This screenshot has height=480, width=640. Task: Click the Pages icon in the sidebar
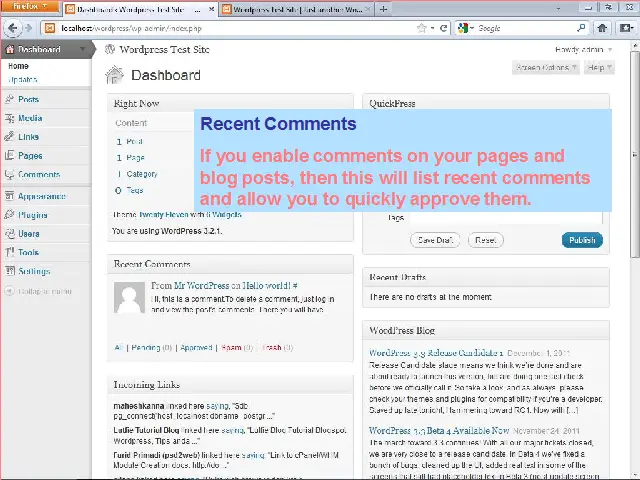(9, 156)
